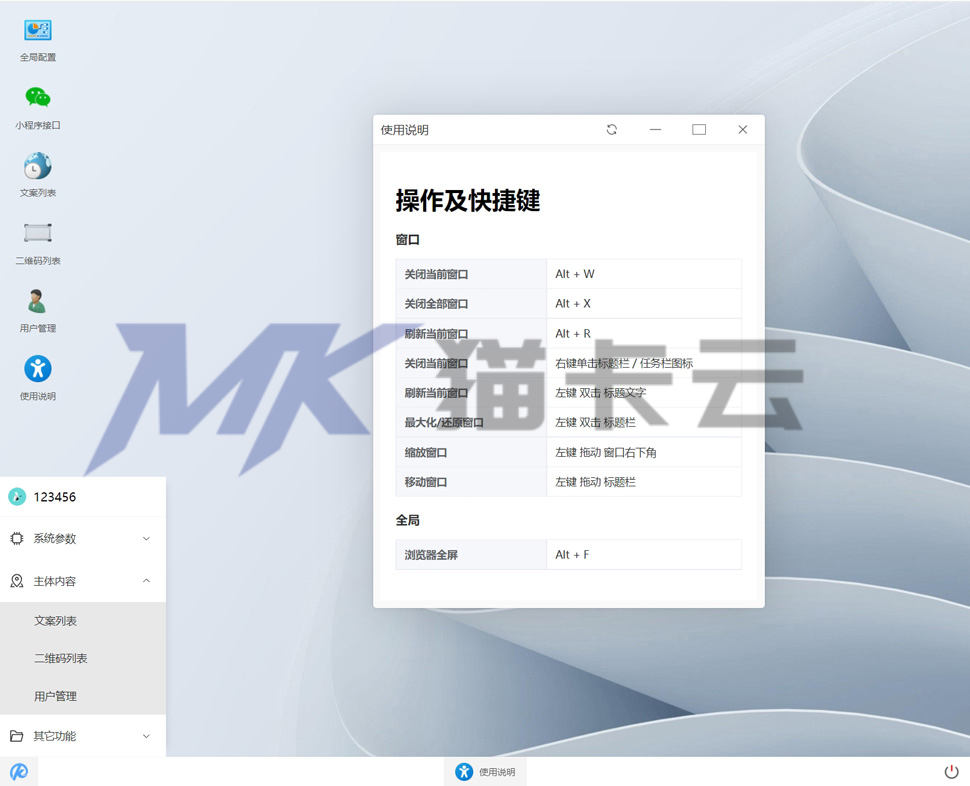
Task: Click the 其它功能 folder icon
Action: tap(17, 736)
